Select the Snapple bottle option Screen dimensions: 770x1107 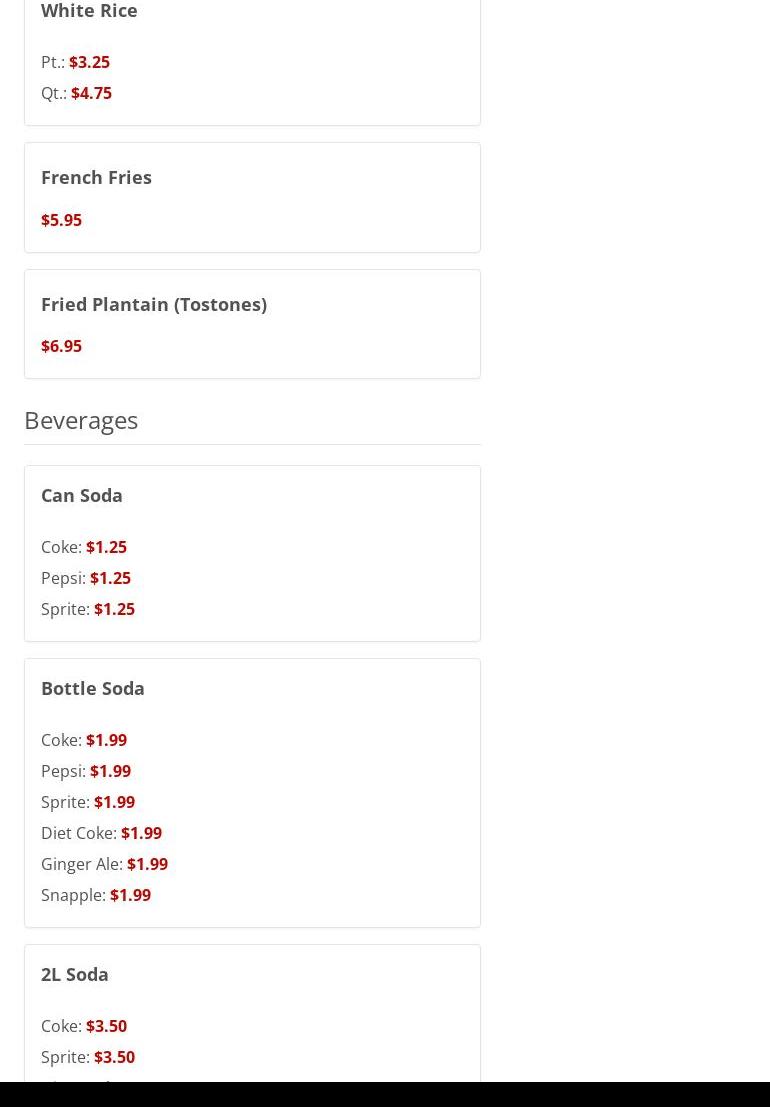click(96, 895)
